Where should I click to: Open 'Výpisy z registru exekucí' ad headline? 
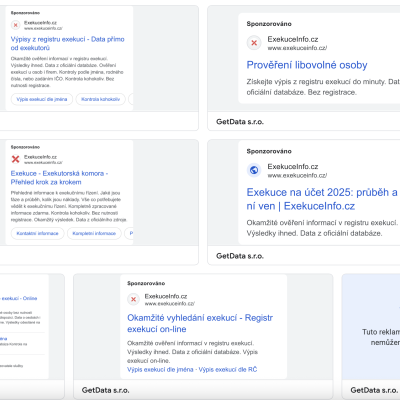click(67, 43)
